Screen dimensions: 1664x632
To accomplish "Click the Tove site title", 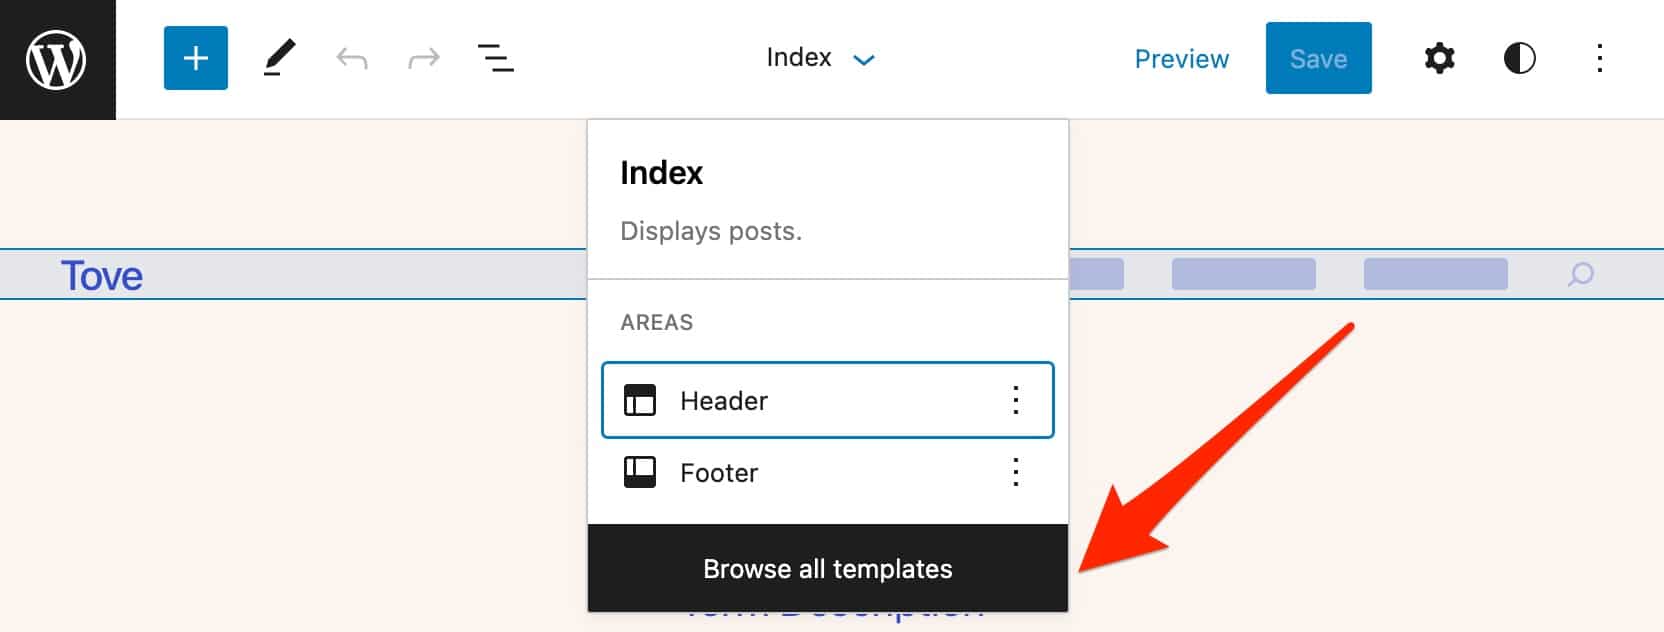I will [x=102, y=275].
